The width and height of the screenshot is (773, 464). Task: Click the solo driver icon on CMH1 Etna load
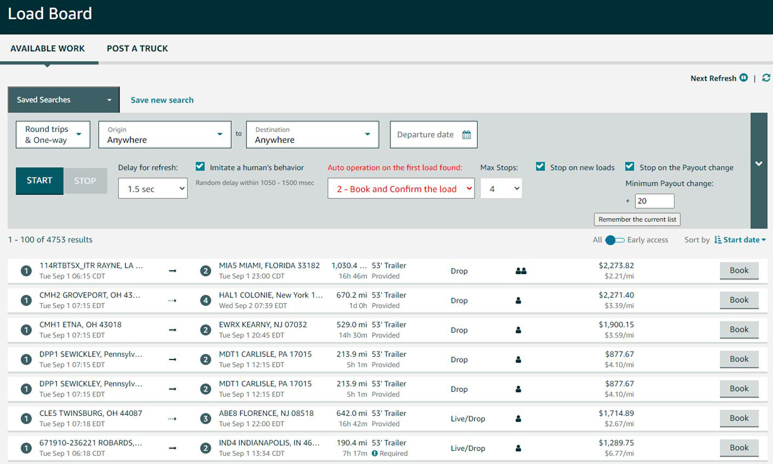coord(518,330)
